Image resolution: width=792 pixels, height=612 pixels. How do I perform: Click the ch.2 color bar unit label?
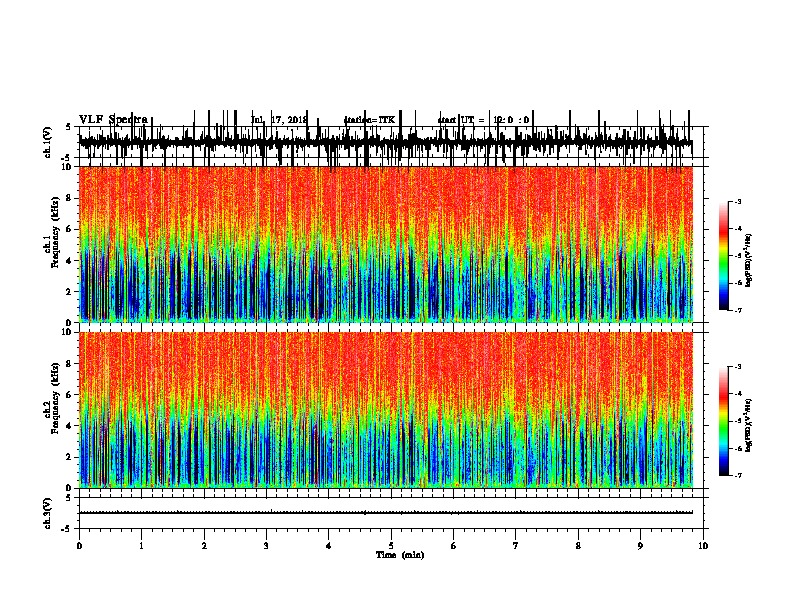pyautogui.click(x=748, y=425)
